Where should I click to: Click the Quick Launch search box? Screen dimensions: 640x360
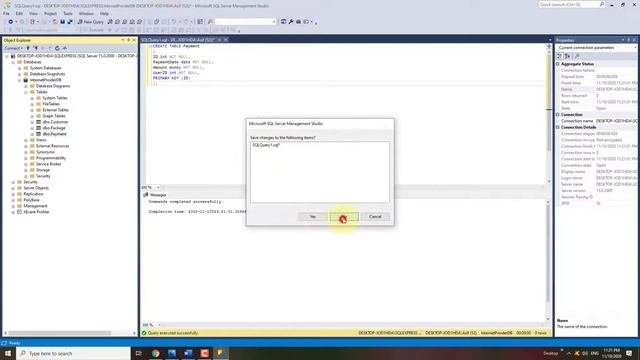pyautogui.click(x=571, y=4)
